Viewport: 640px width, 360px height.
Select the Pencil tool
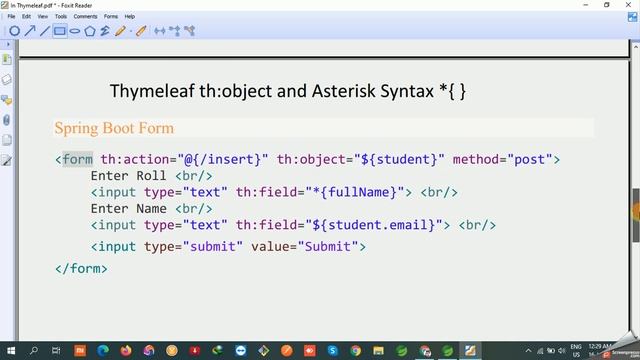click(120, 31)
